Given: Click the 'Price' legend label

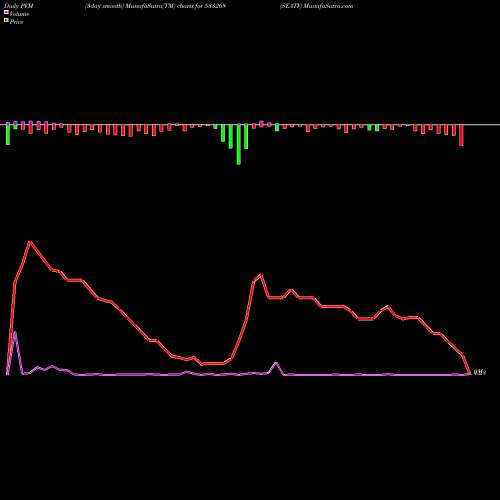Looking at the screenshot, I should pyautogui.click(x=16, y=22).
